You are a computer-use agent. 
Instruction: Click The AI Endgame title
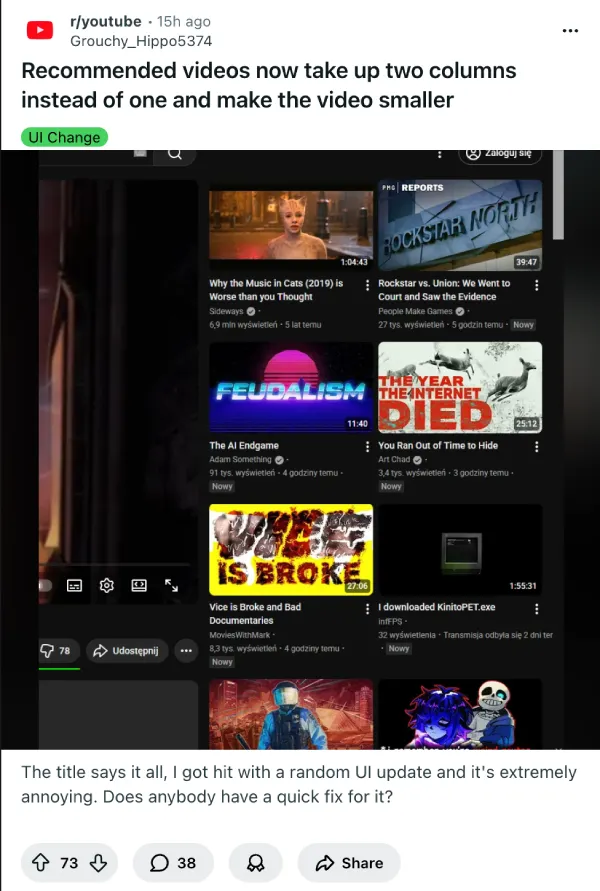(x=244, y=446)
